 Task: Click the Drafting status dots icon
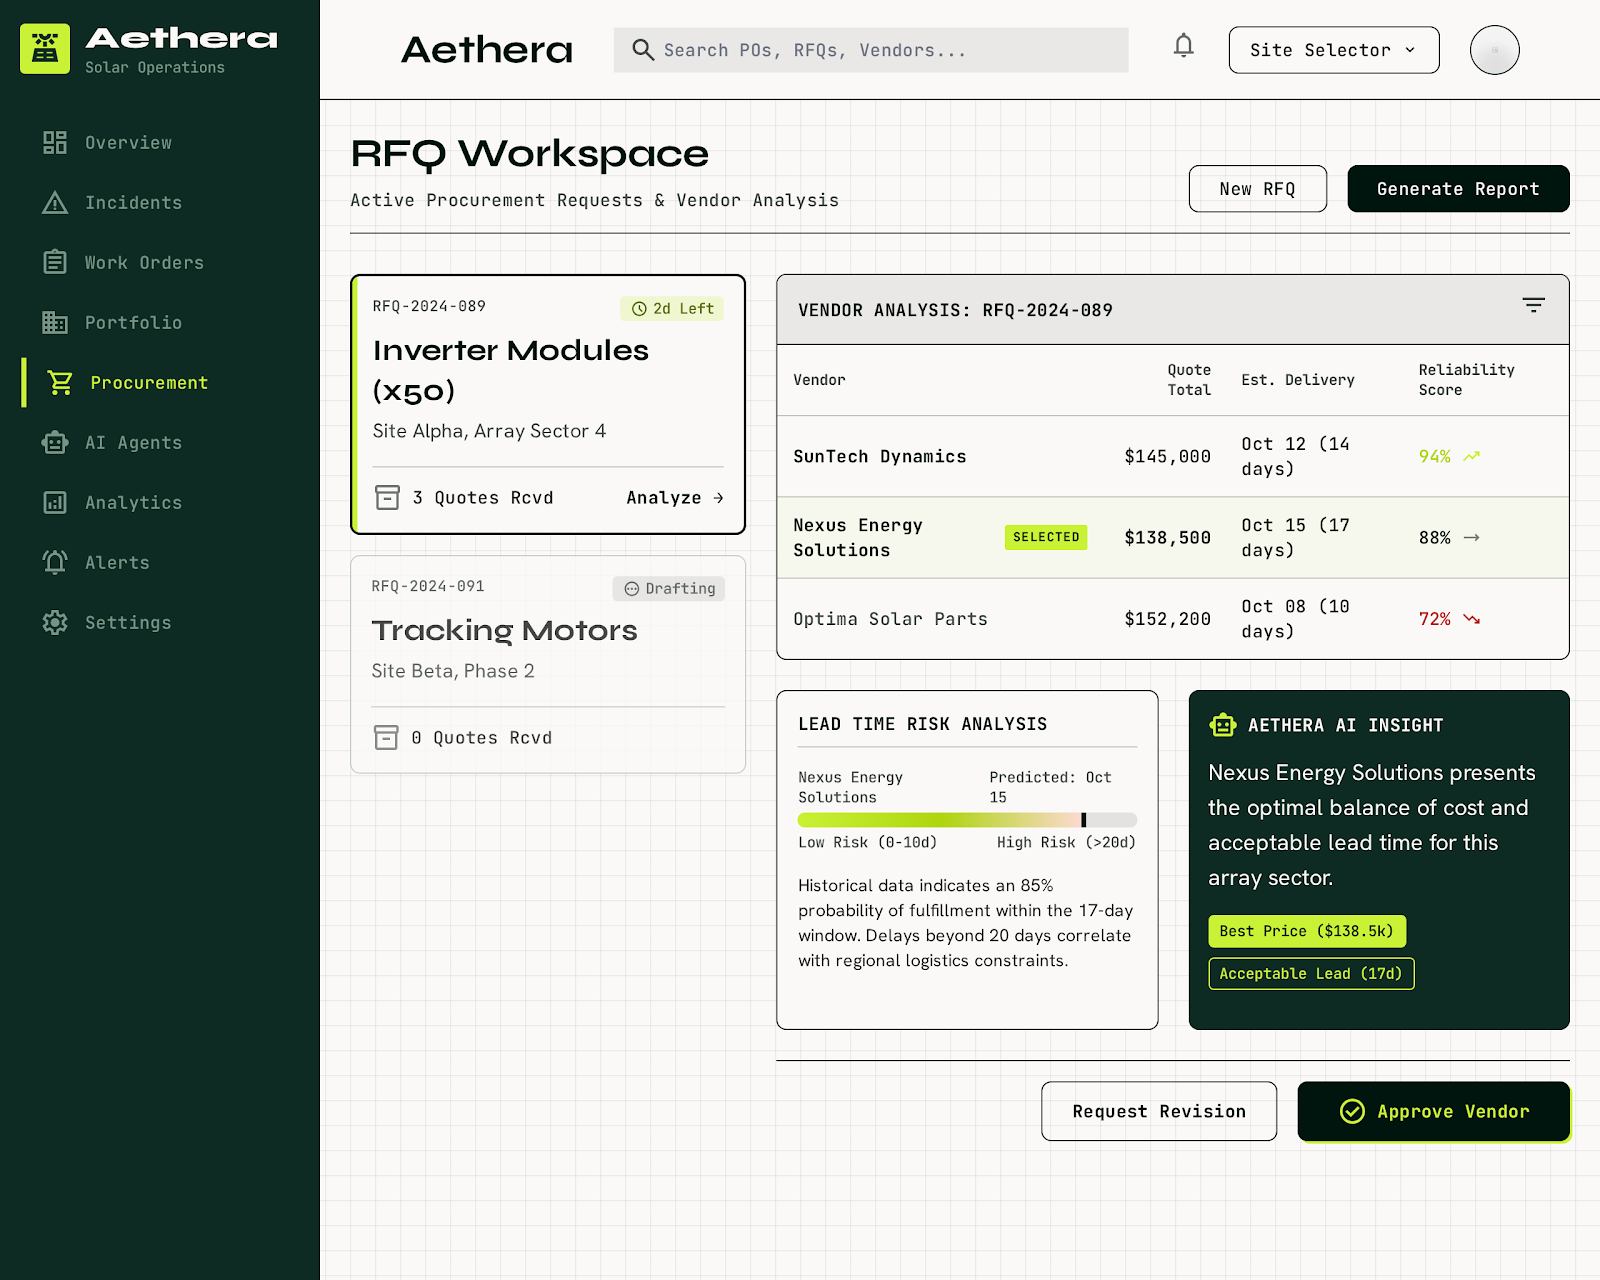tap(632, 589)
